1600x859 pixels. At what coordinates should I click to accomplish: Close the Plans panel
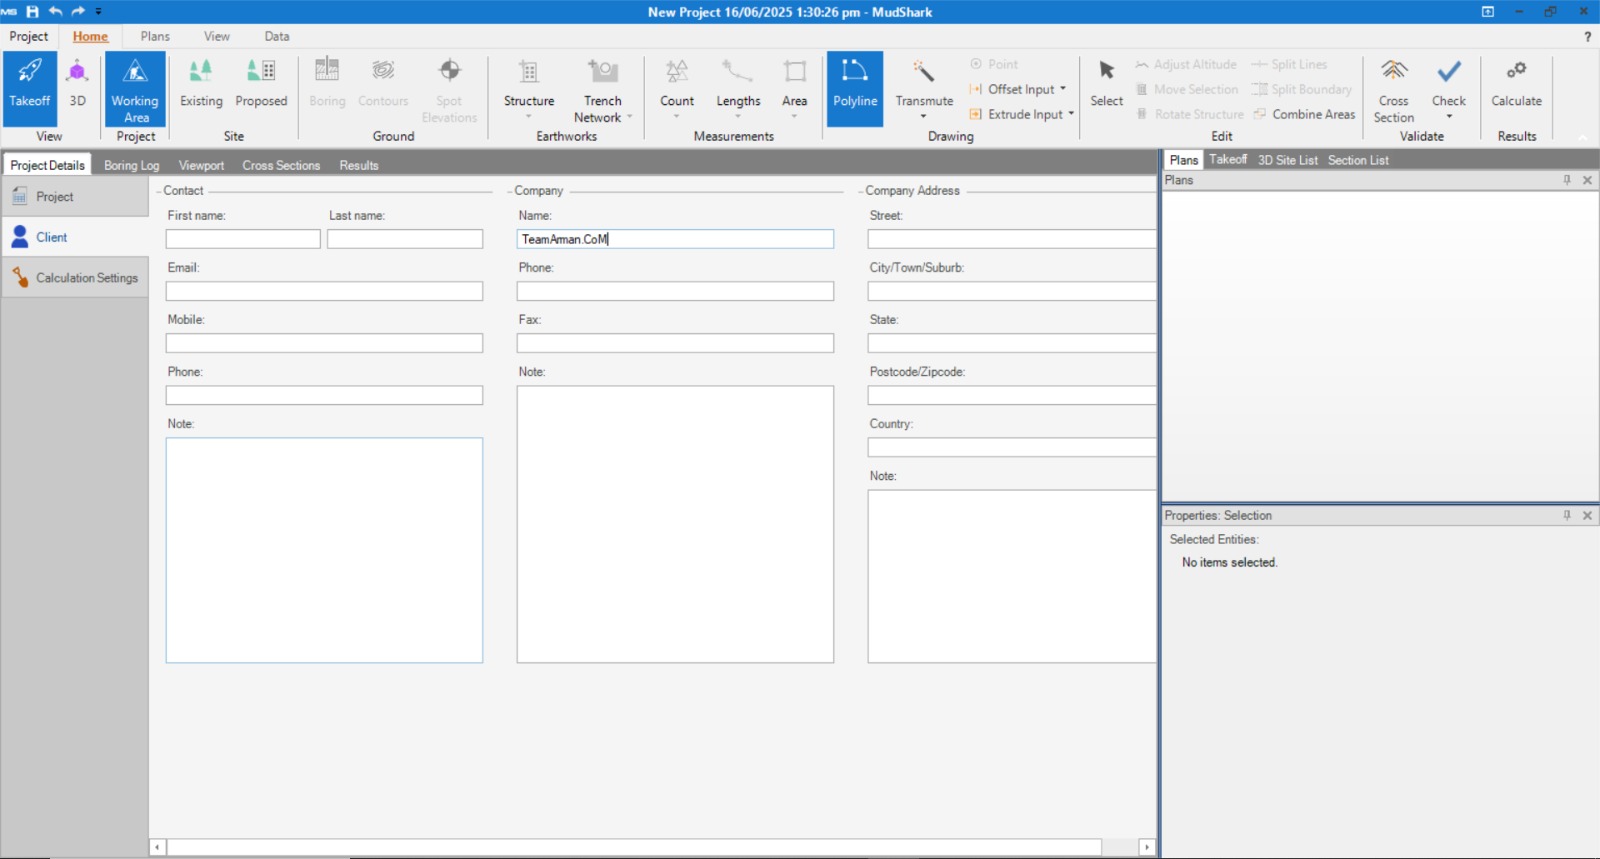(1587, 180)
